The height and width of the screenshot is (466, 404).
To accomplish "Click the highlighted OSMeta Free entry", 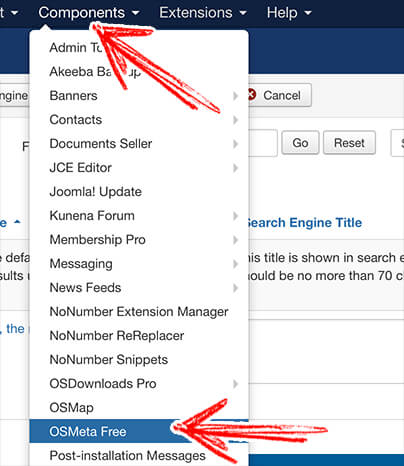I will (x=139, y=431).
